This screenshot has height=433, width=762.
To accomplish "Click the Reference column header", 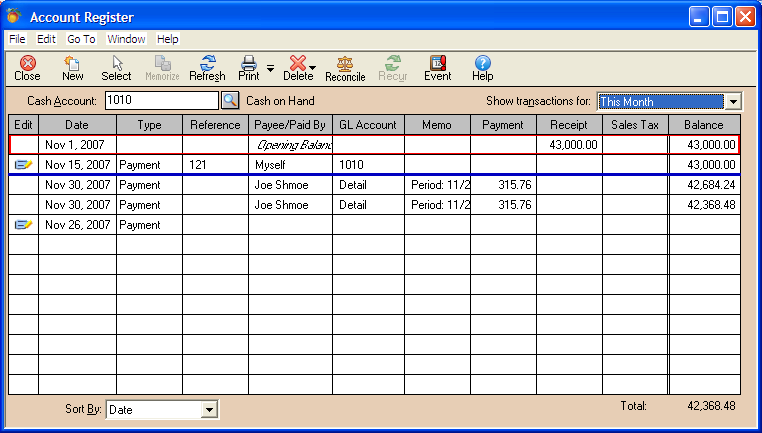I will 215,125.
